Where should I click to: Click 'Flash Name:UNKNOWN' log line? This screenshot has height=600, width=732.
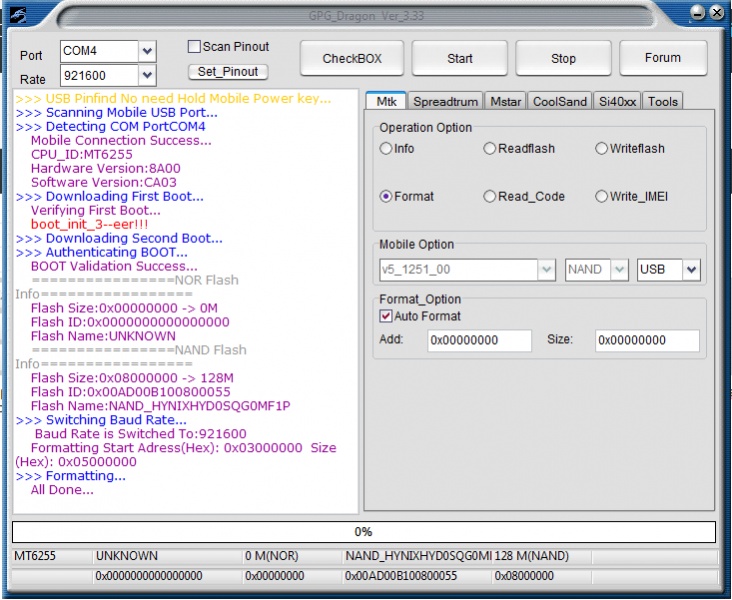(x=103, y=336)
